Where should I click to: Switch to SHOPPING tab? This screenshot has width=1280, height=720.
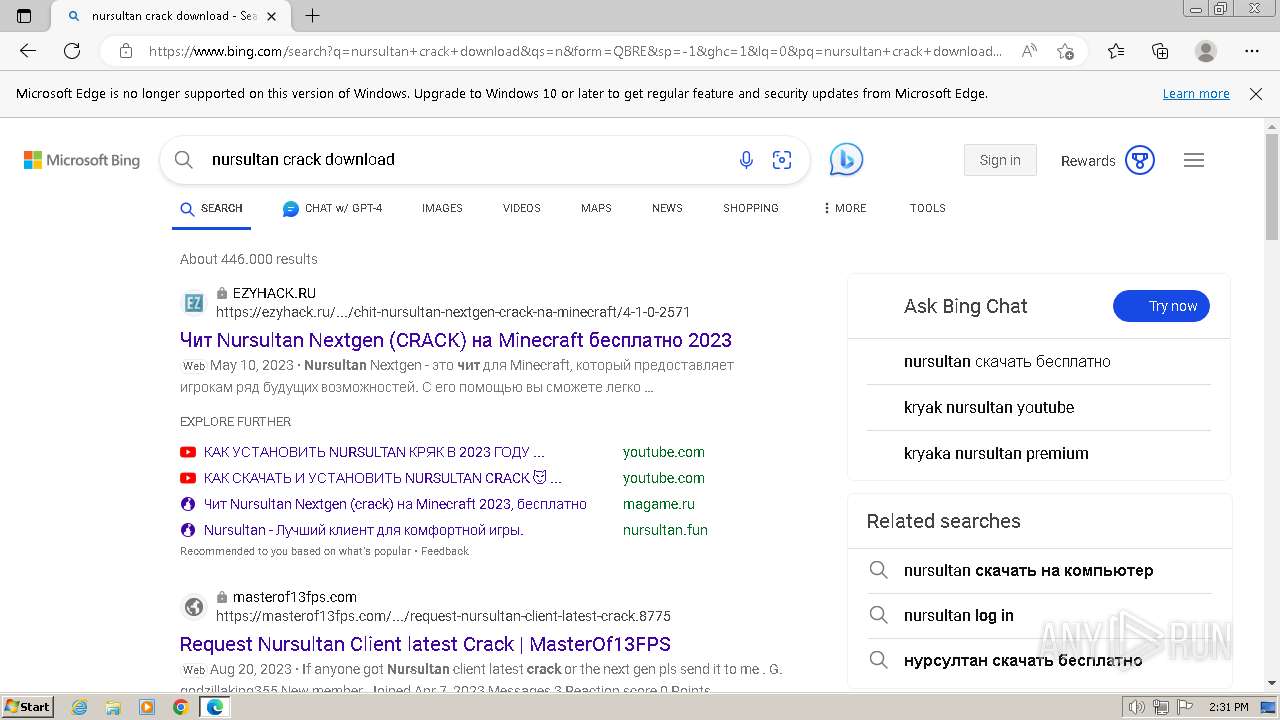pyautogui.click(x=751, y=208)
